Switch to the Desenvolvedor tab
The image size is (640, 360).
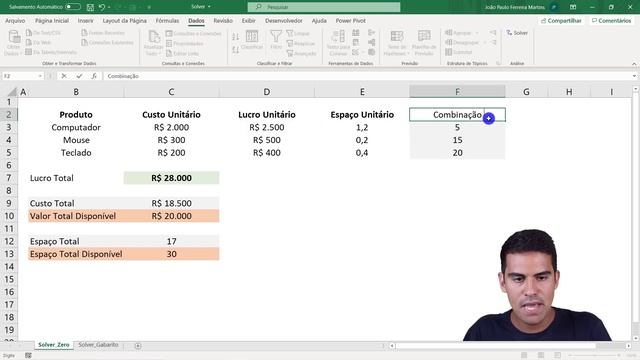[284, 20]
